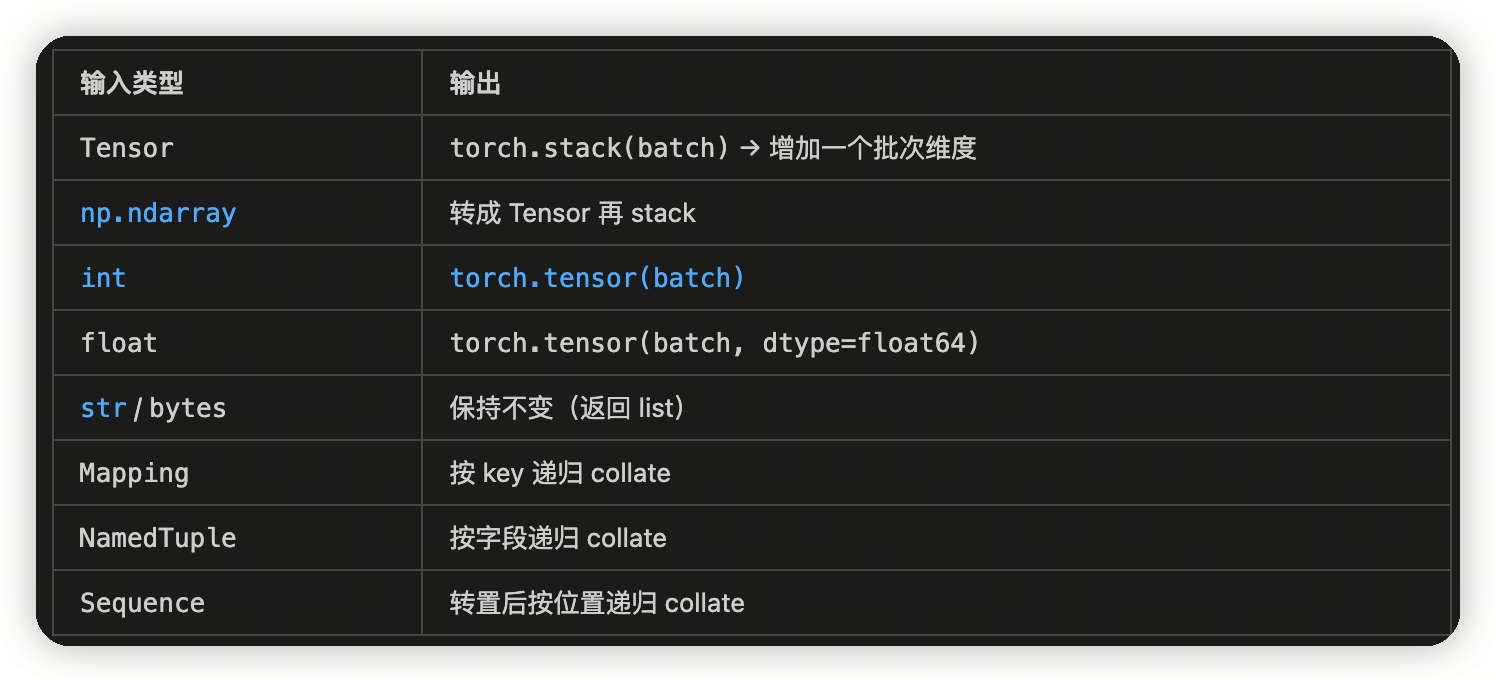Image resolution: width=1496 pixels, height=682 pixels.
Task: Click the 按字段递归 collate text
Action: click(558, 538)
